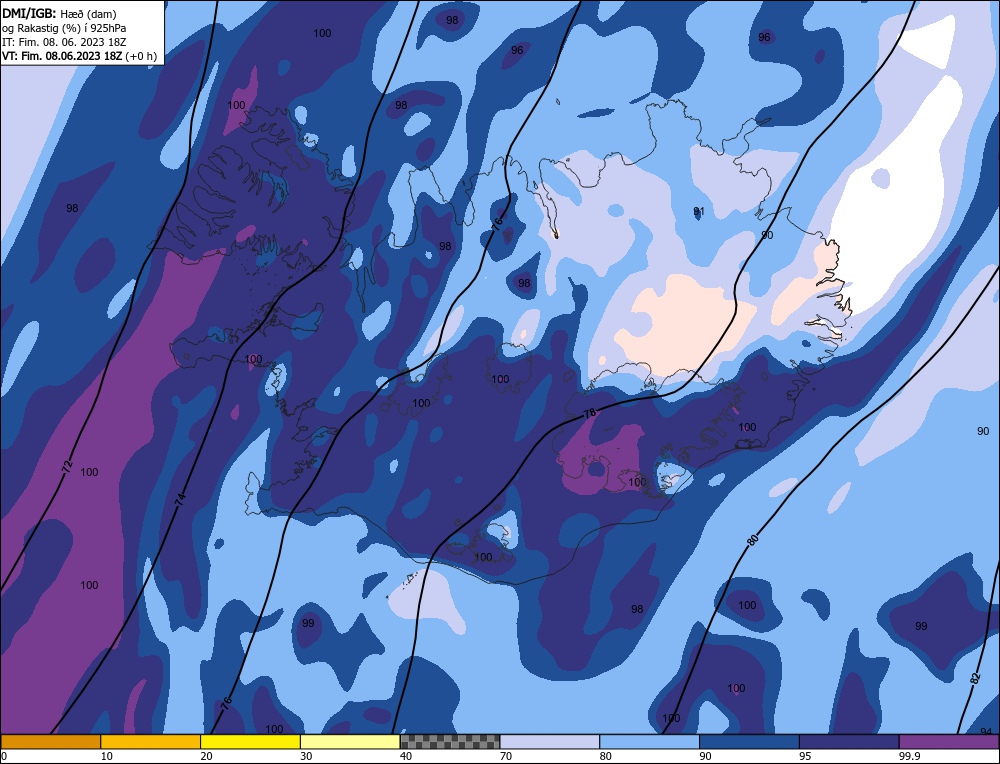
Task: Click the legend tick label "99.9"
Action: coord(909,756)
